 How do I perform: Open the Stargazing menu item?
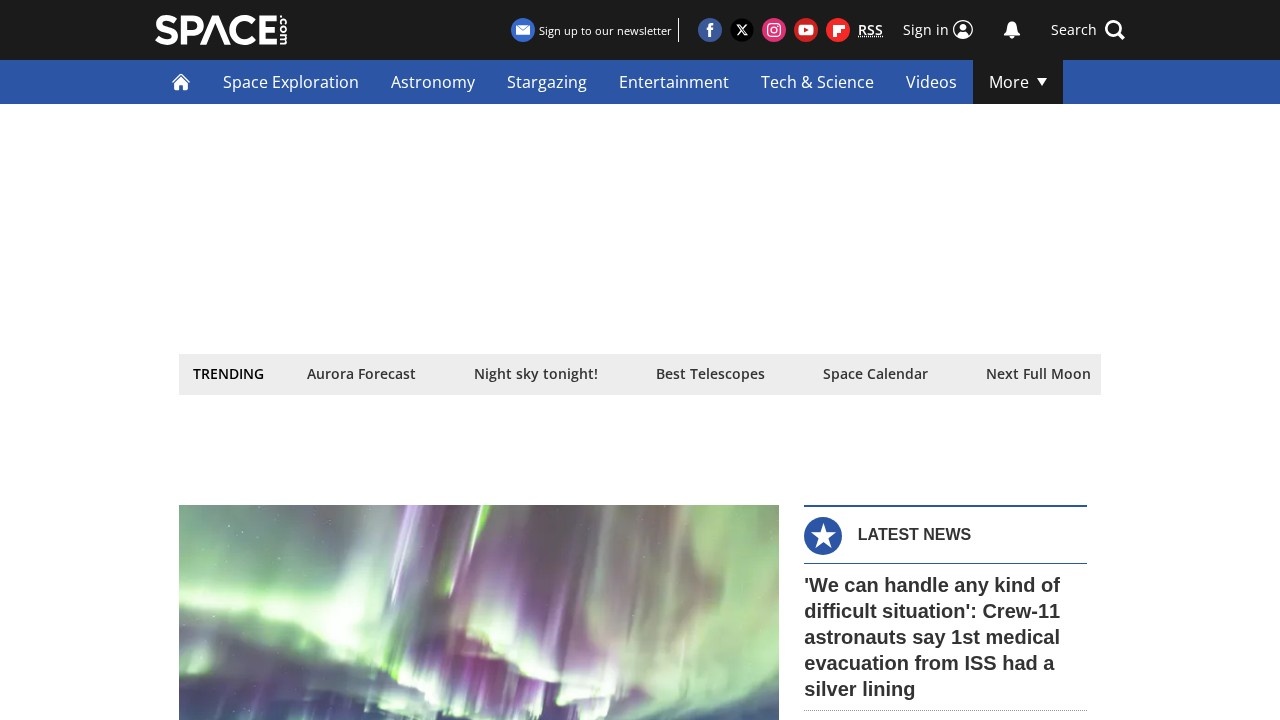[x=547, y=82]
